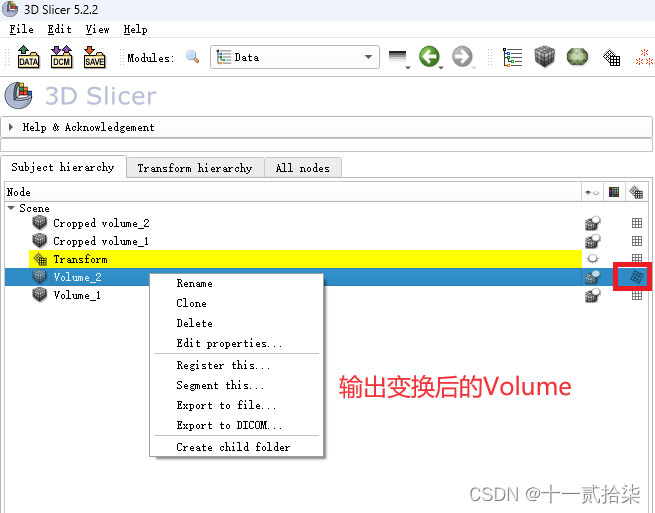Open the module history dropdown icon
The width and height of the screenshot is (655, 513).
point(399,58)
